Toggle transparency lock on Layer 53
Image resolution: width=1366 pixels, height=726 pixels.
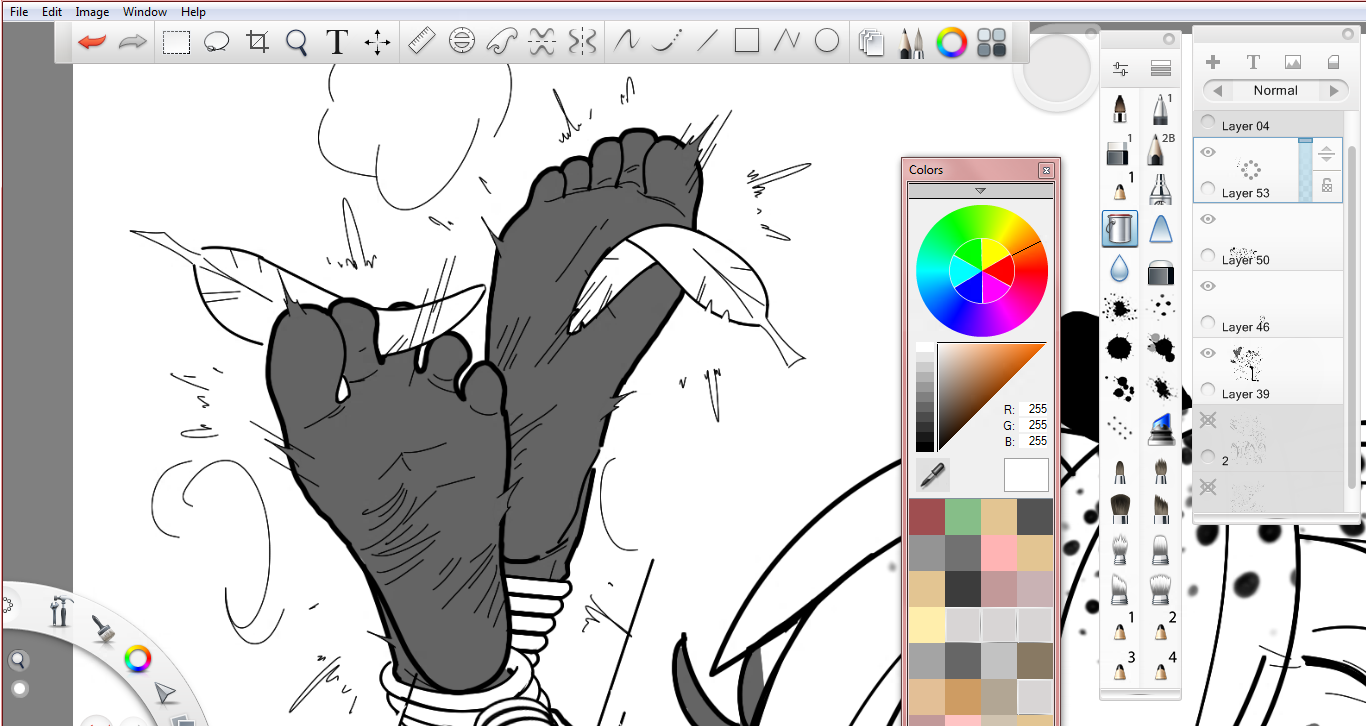[1326, 185]
